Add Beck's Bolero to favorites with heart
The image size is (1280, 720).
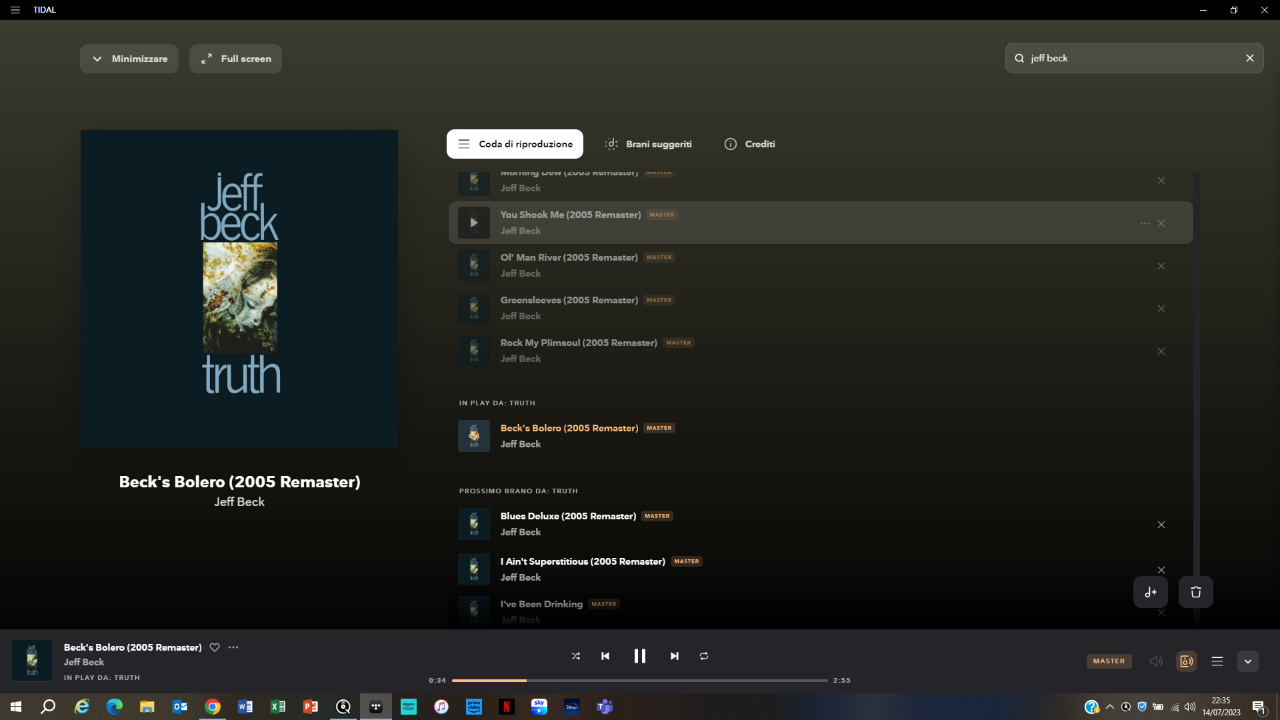[x=214, y=648]
